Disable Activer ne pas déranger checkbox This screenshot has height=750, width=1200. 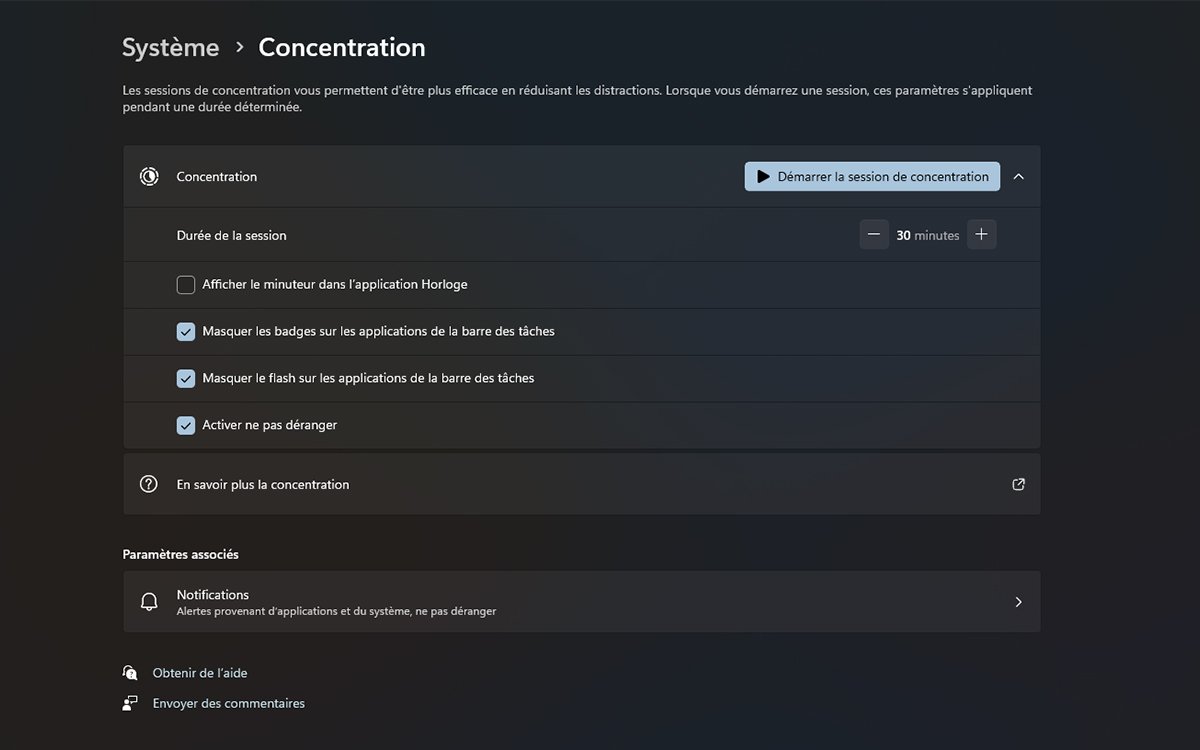(186, 425)
